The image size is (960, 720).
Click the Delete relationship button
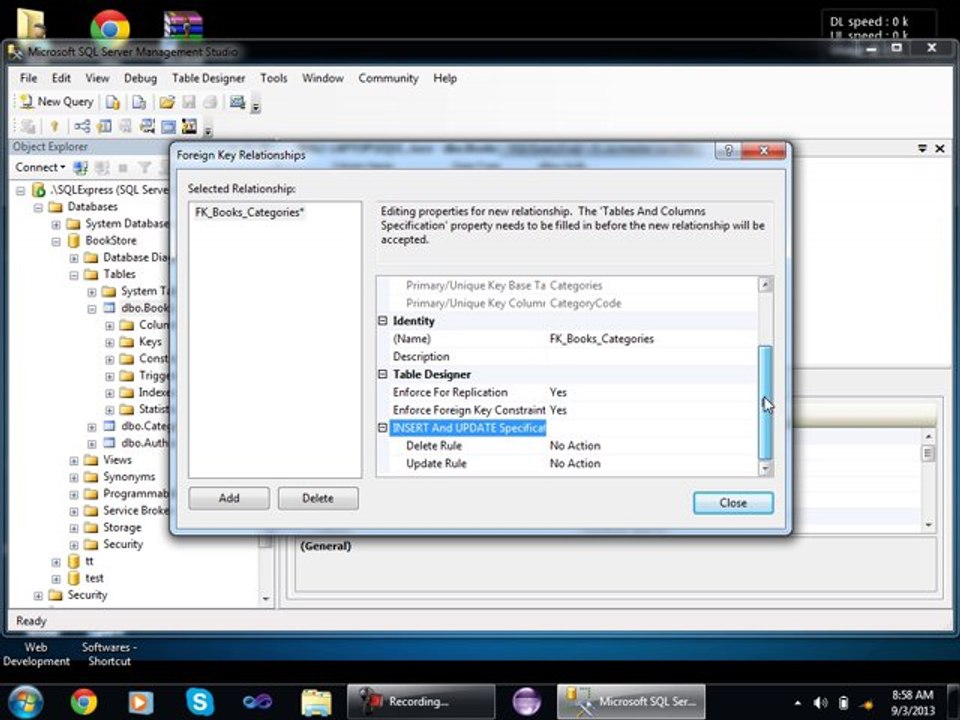pos(318,498)
